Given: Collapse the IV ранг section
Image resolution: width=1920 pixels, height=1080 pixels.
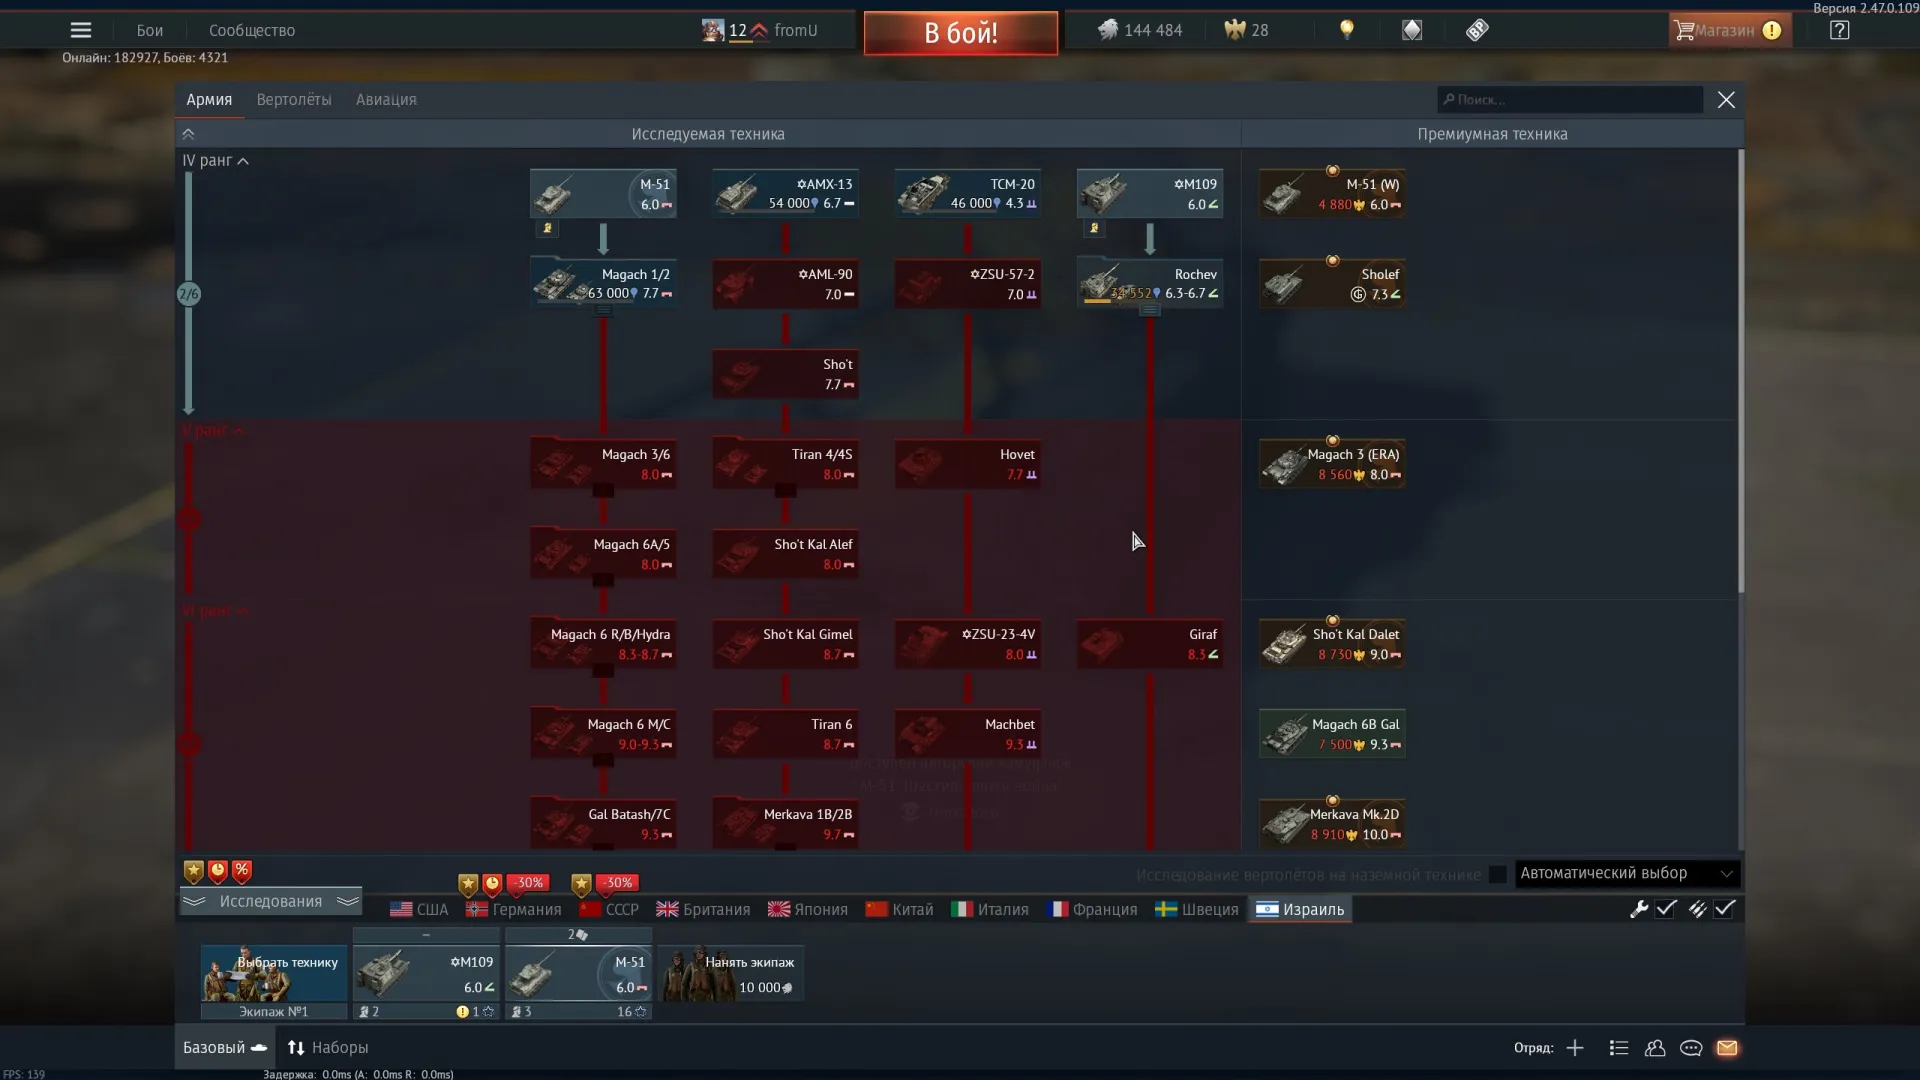Looking at the screenshot, I should (x=215, y=160).
